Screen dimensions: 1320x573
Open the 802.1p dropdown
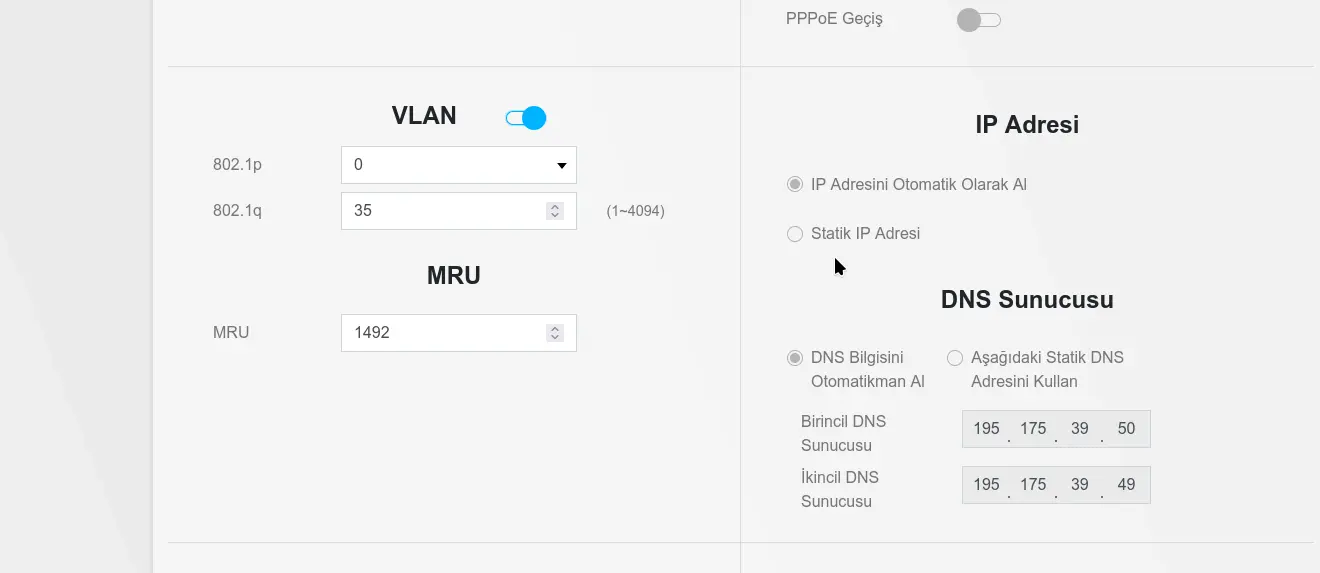point(458,165)
